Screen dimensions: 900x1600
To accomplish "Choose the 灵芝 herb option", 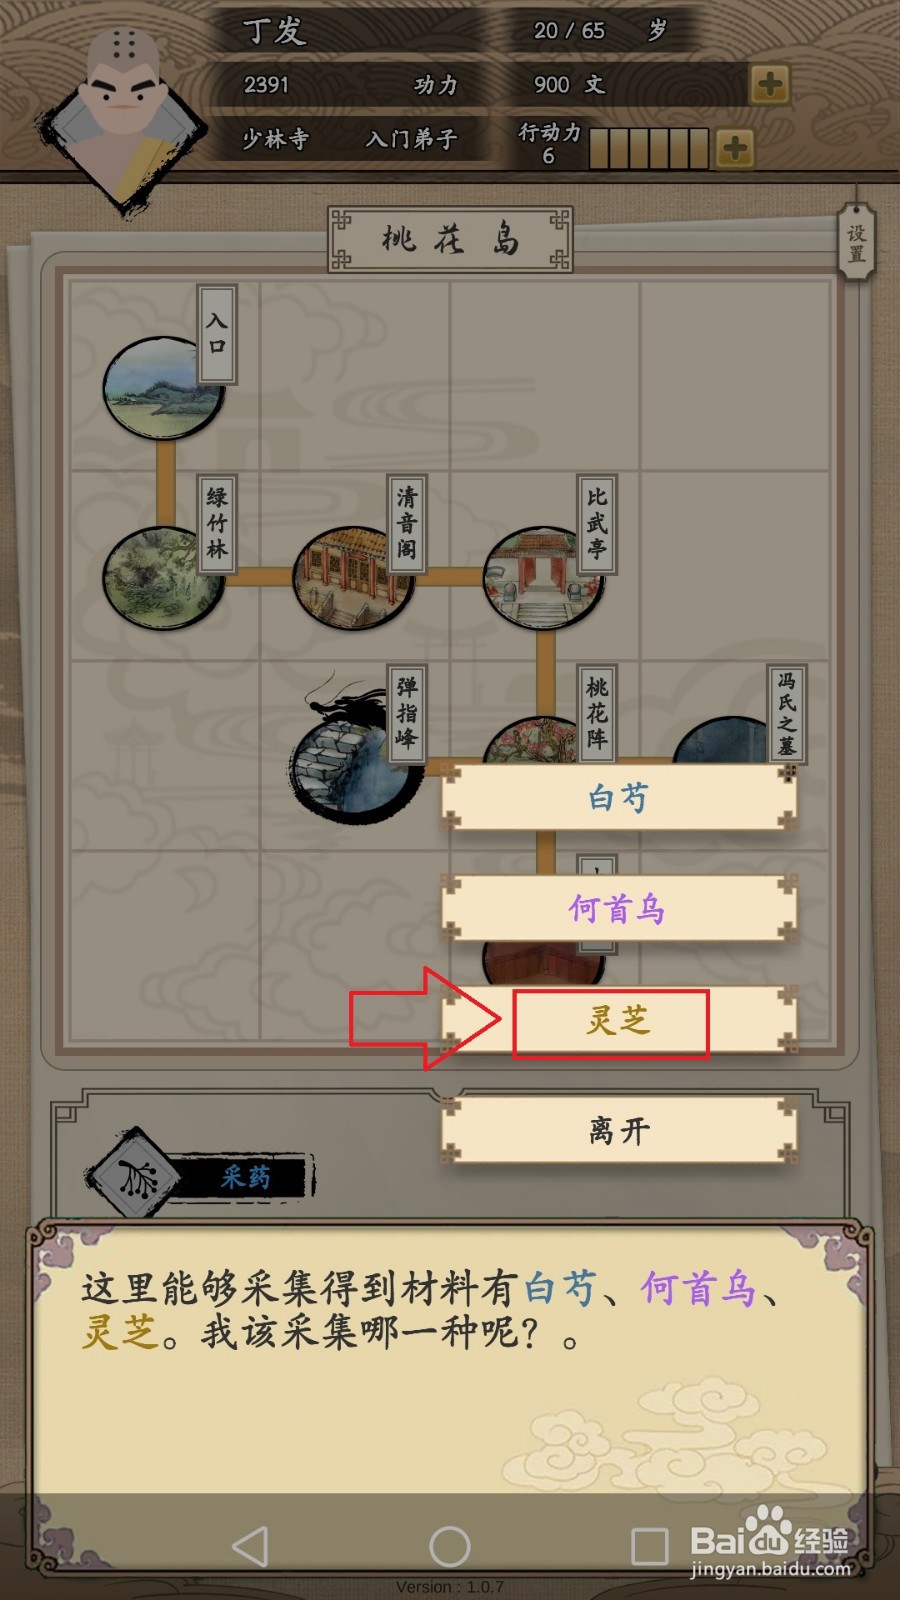I will pos(618,1020).
